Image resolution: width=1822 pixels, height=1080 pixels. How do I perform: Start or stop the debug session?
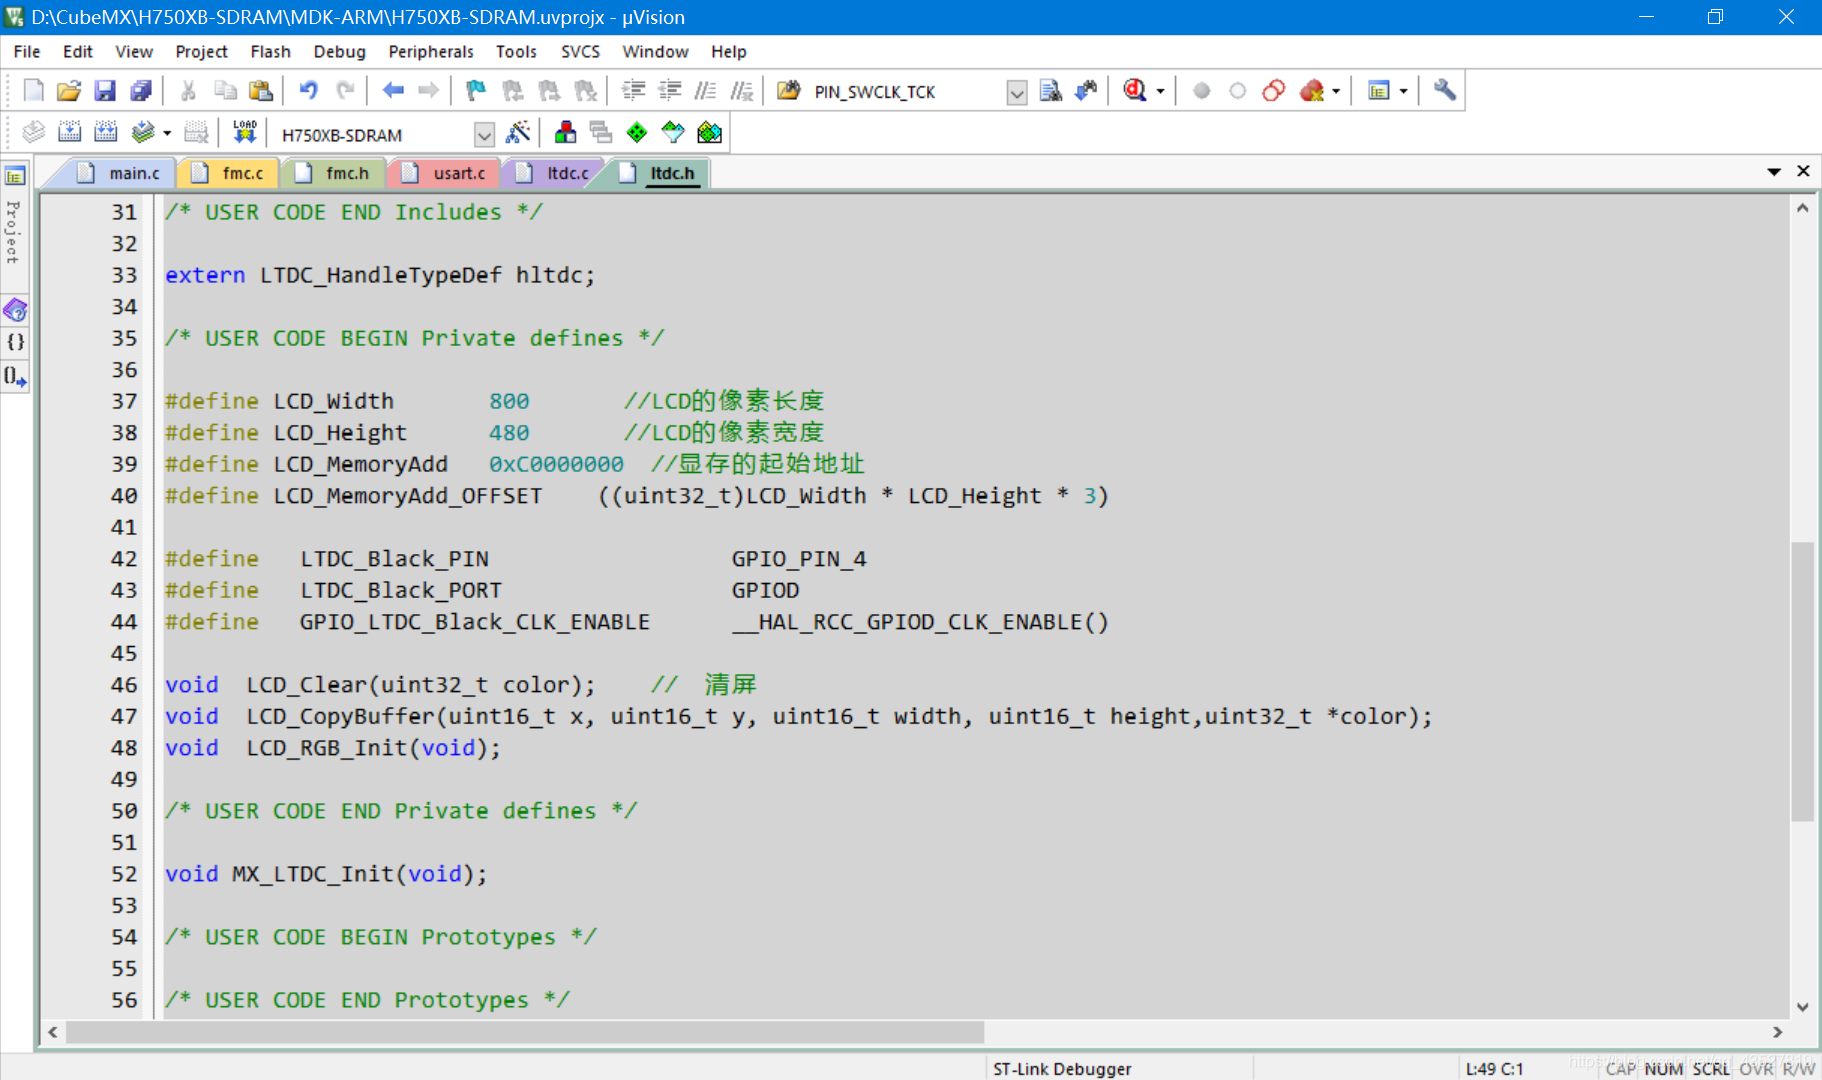(1135, 91)
